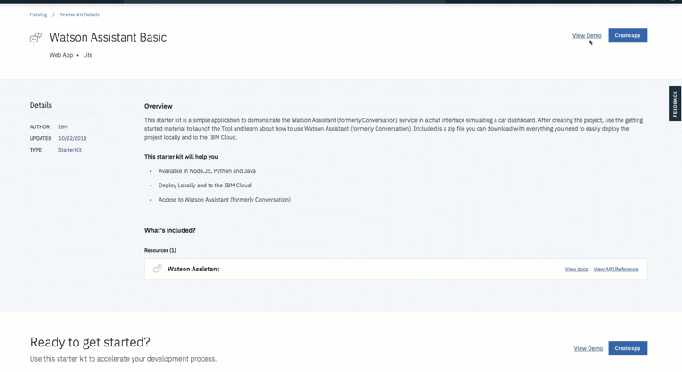Open the Feedback side tab
682x372 pixels.
pyautogui.click(x=675, y=104)
